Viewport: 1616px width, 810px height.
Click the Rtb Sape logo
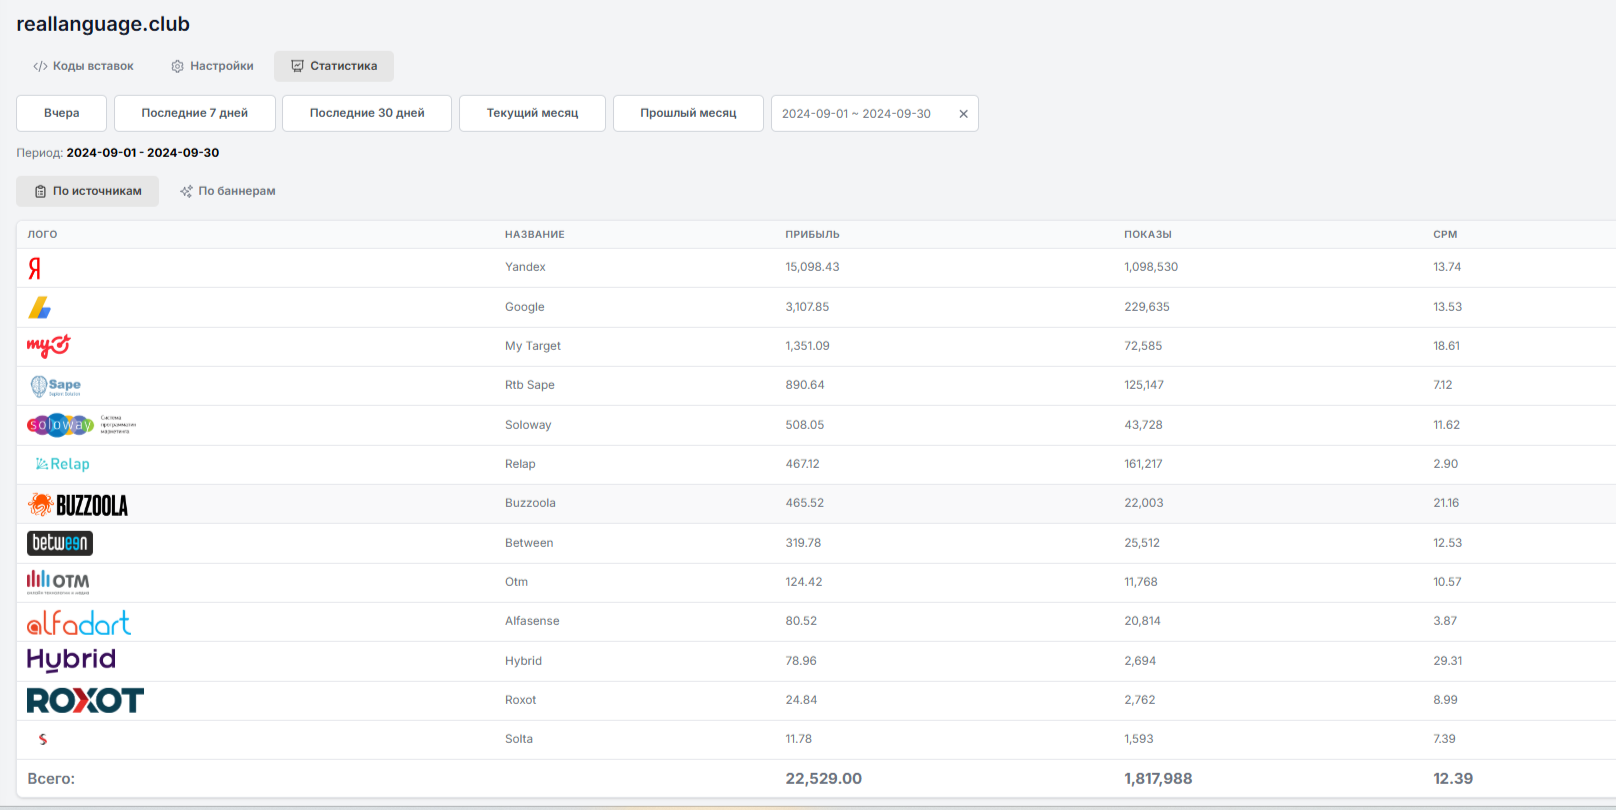(x=56, y=386)
